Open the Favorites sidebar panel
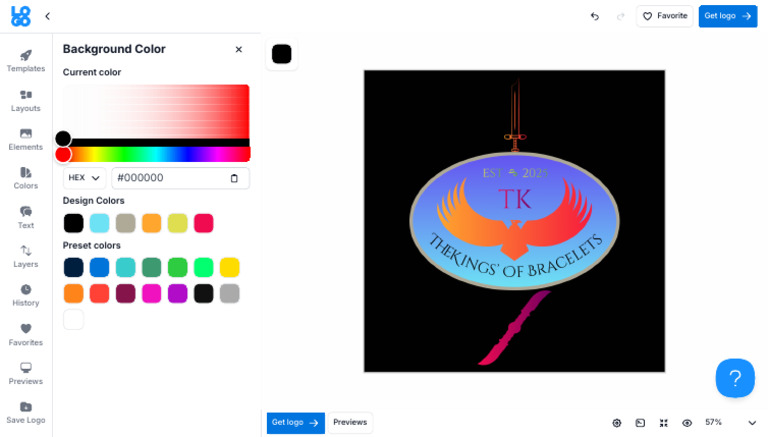Screen dimensions: 768x437 [x=25, y=335]
